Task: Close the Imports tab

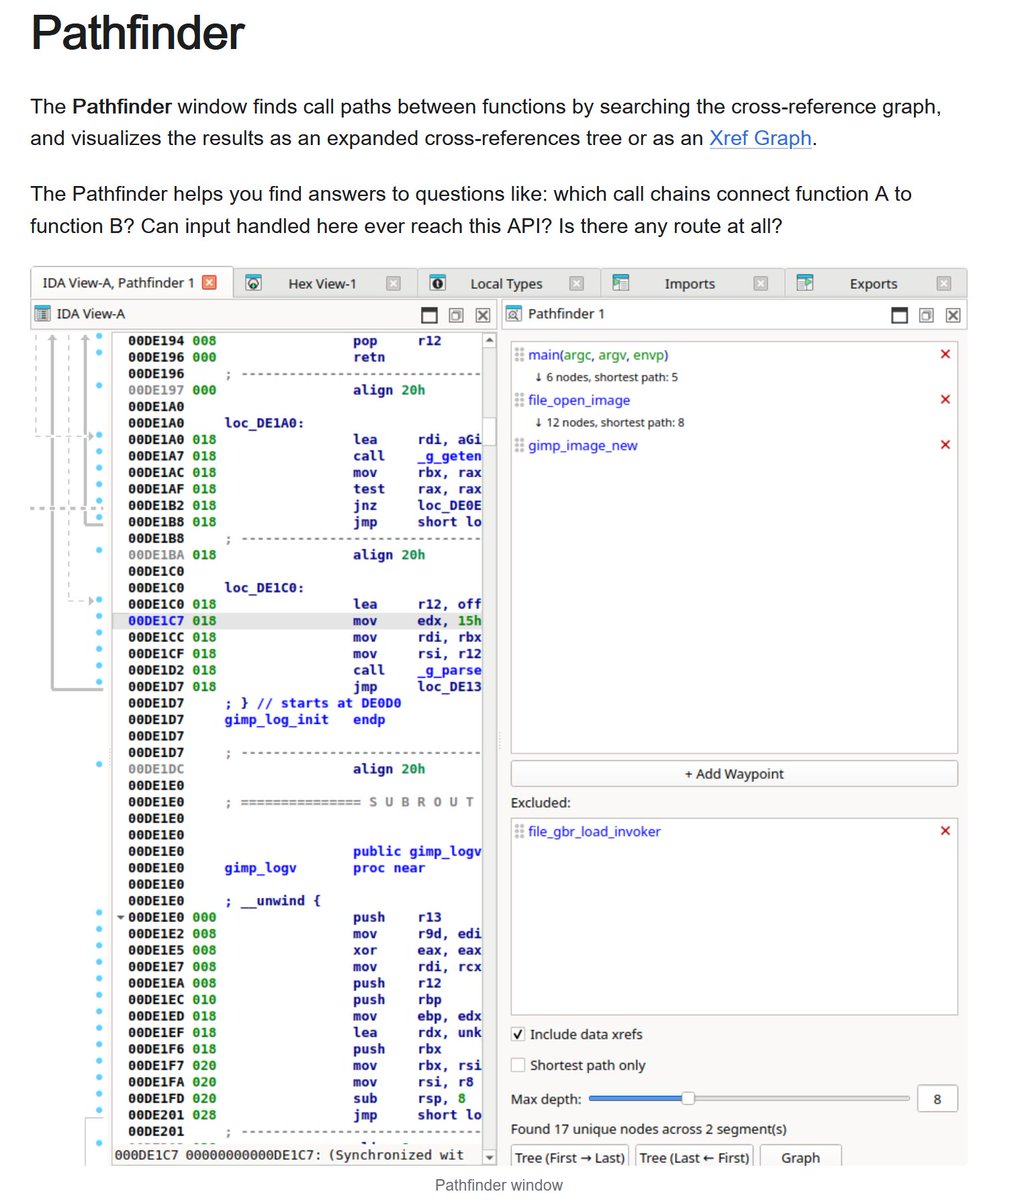Action: [x=760, y=284]
